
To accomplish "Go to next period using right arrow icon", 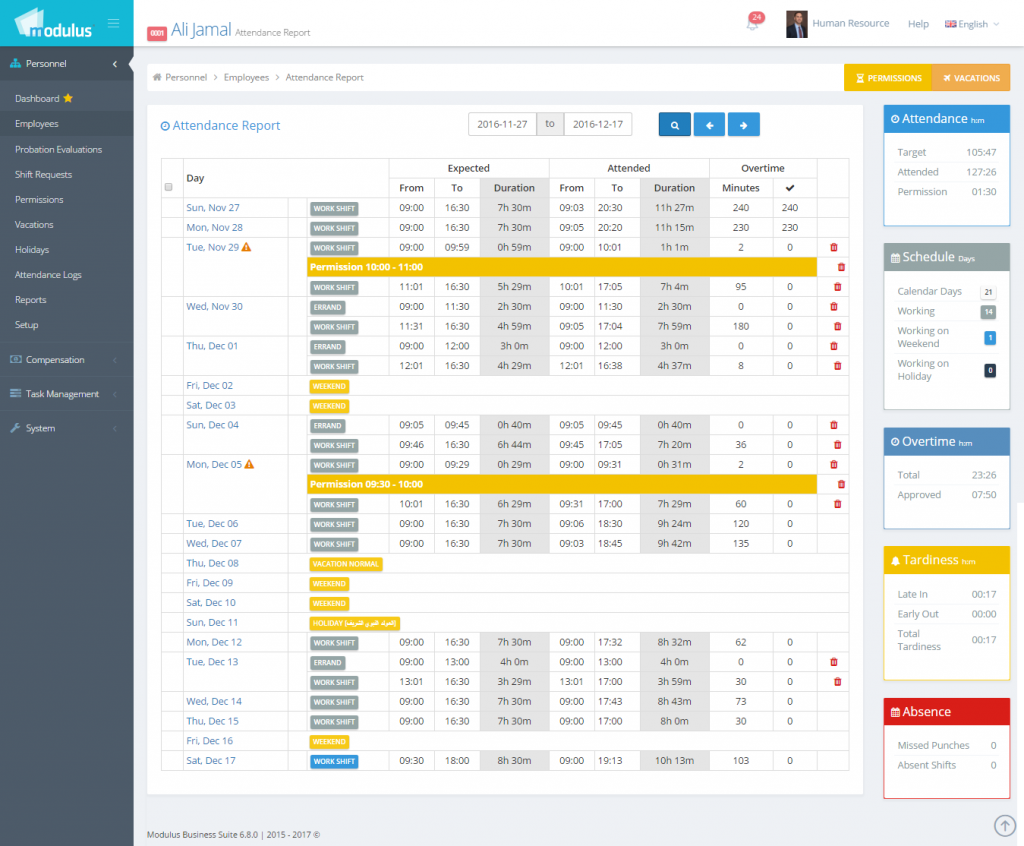I will [x=743, y=125].
